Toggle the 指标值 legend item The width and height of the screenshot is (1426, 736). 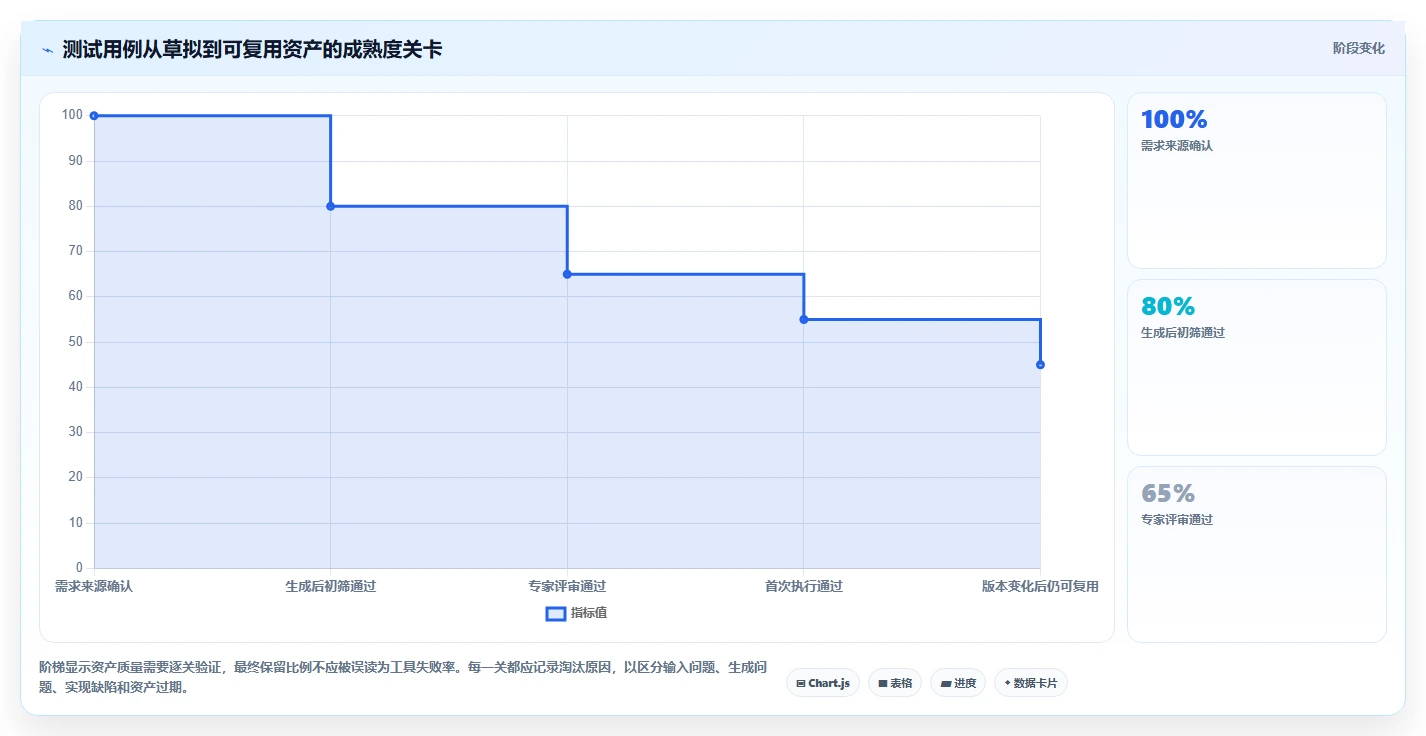577,613
